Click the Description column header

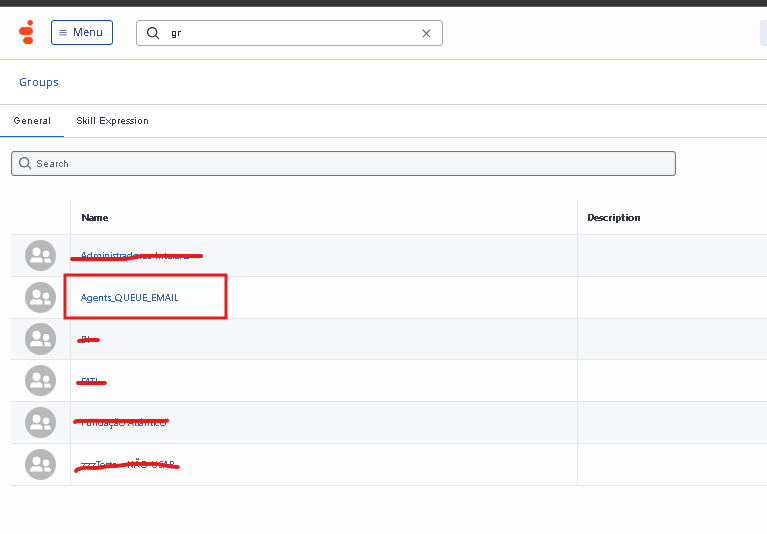[x=613, y=217]
